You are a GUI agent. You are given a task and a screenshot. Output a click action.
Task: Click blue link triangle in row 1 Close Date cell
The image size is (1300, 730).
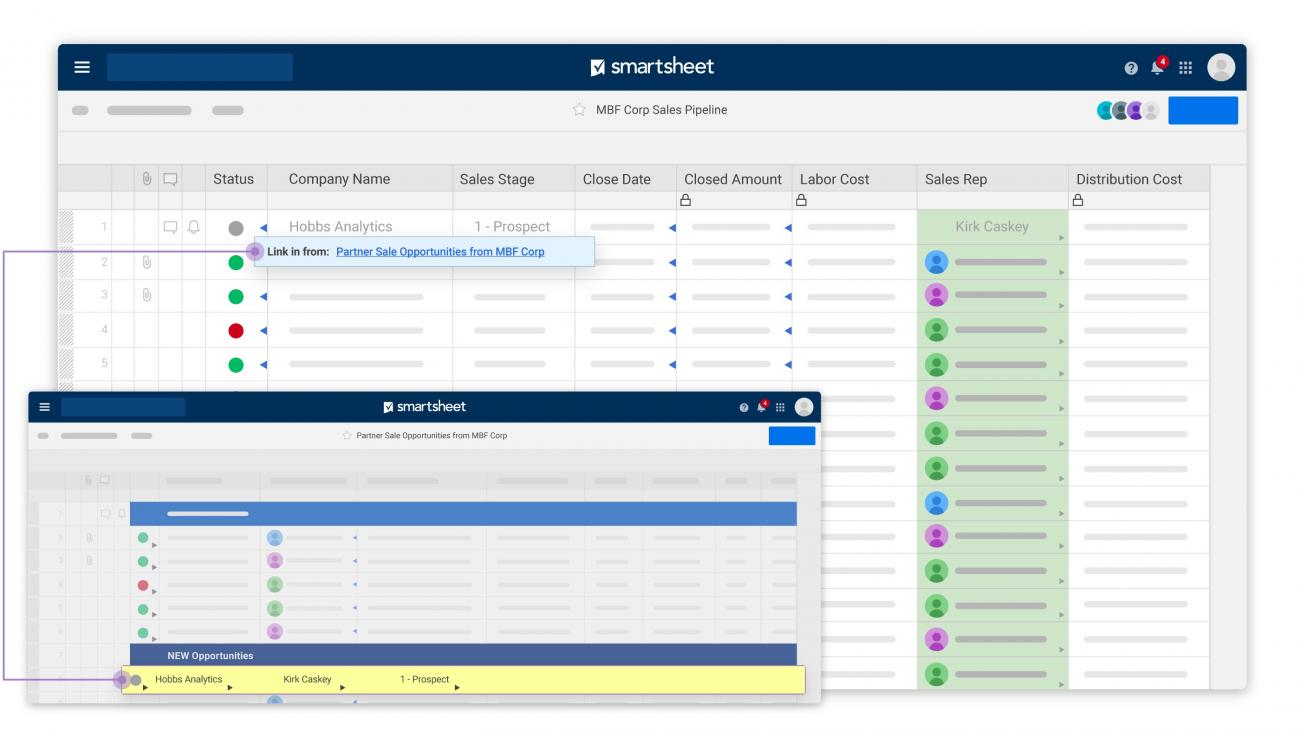tap(672, 228)
